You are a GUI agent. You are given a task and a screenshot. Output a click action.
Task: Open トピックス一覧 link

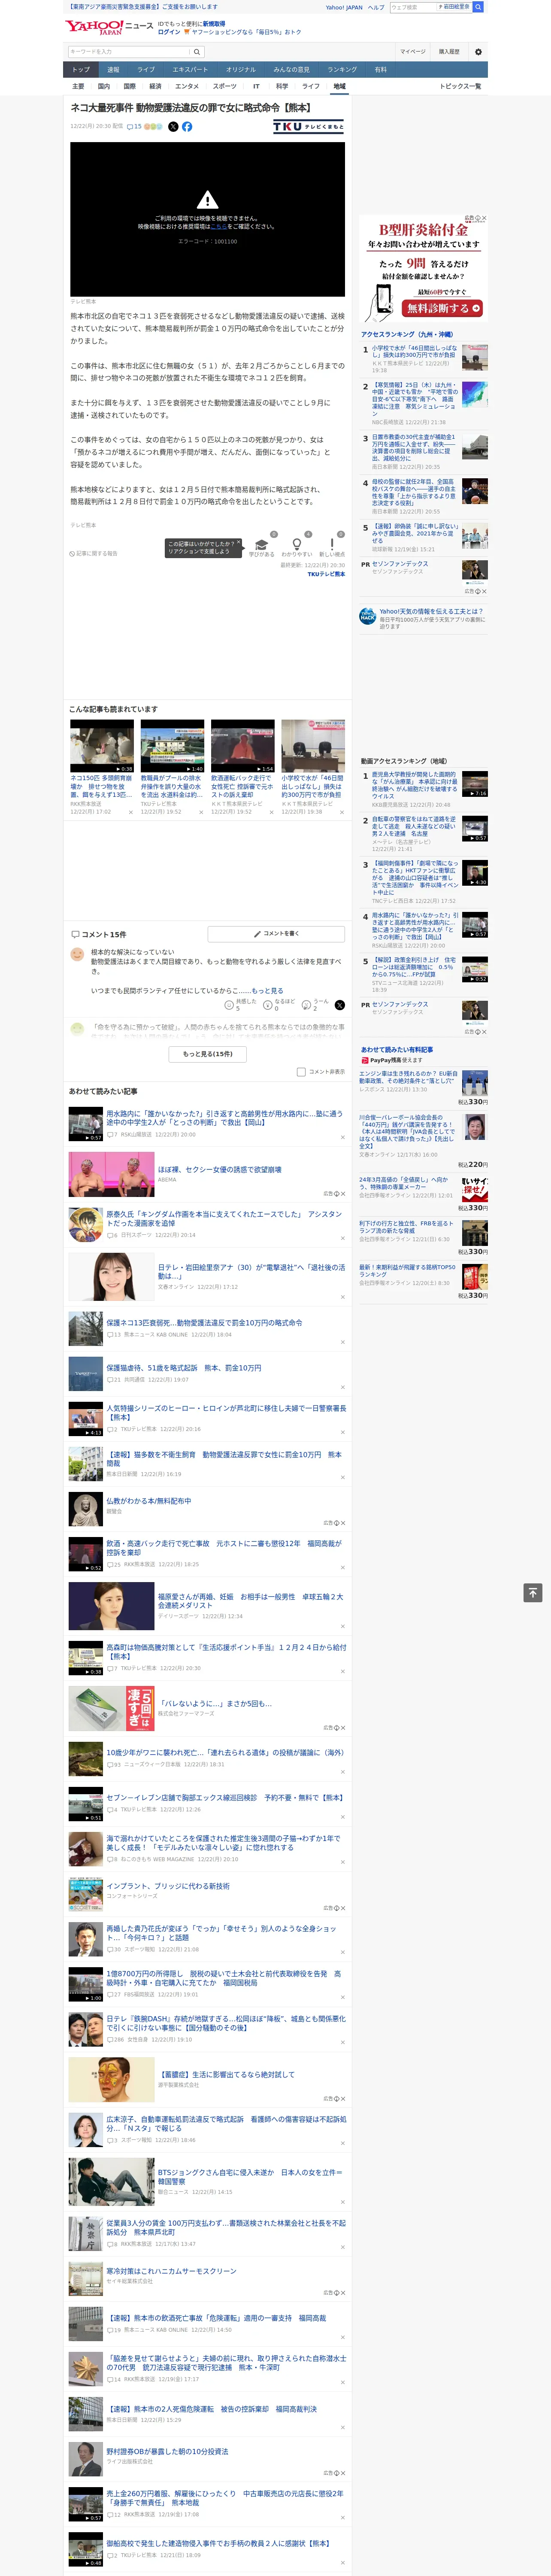[460, 86]
